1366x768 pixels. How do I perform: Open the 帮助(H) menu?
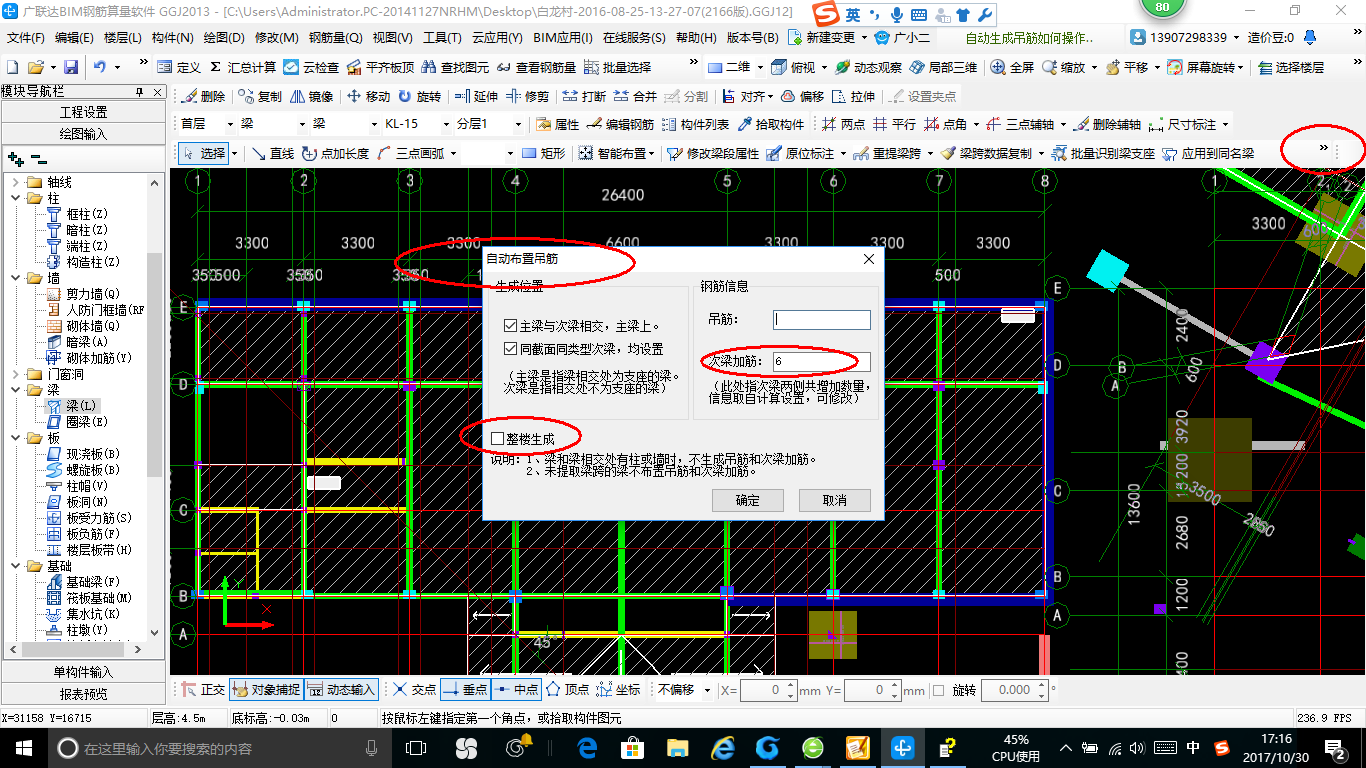pyautogui.click(x=696, y=38)
